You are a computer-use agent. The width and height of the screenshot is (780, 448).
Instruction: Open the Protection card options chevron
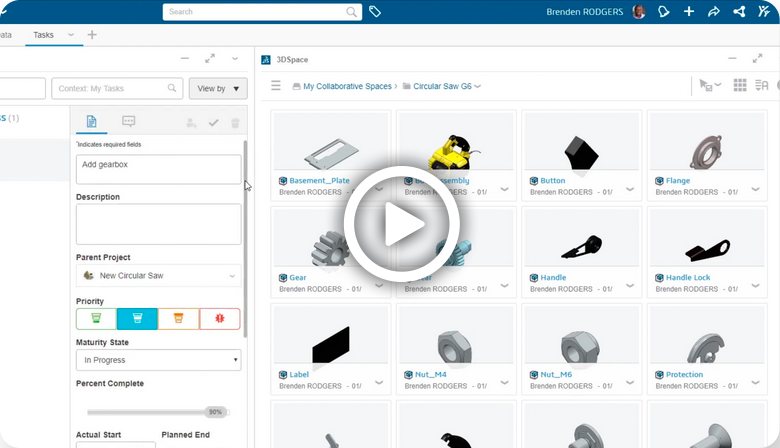pos(755,382)
